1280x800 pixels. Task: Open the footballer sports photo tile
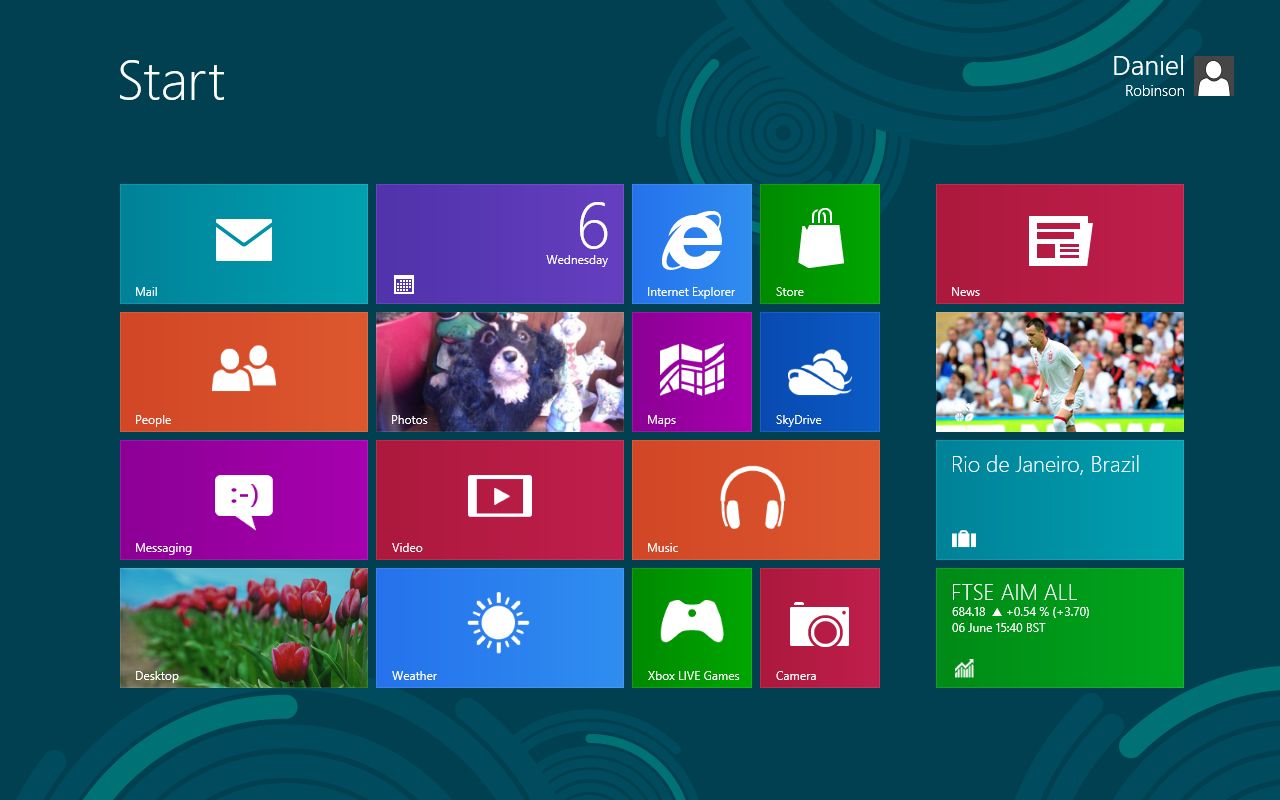point(1060,372)
